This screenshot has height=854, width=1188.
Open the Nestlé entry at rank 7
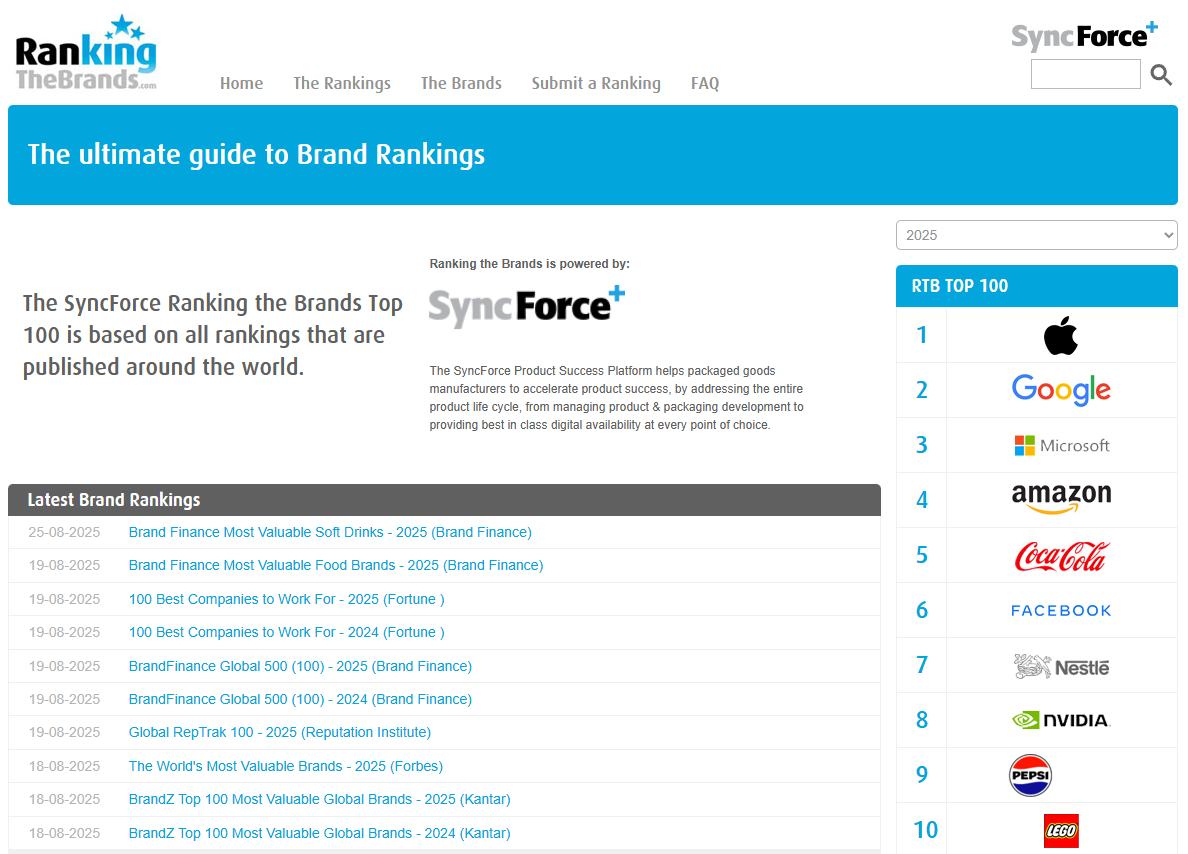(x=1061, y=665)
